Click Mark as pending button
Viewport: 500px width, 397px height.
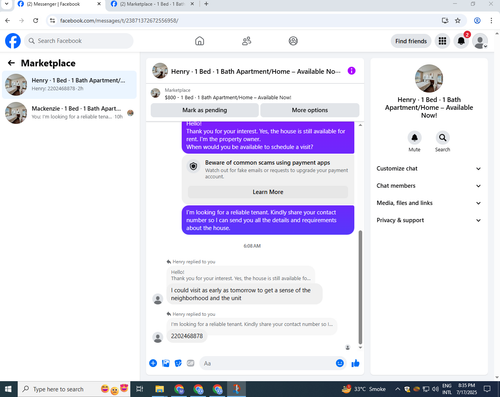point(205,110)
